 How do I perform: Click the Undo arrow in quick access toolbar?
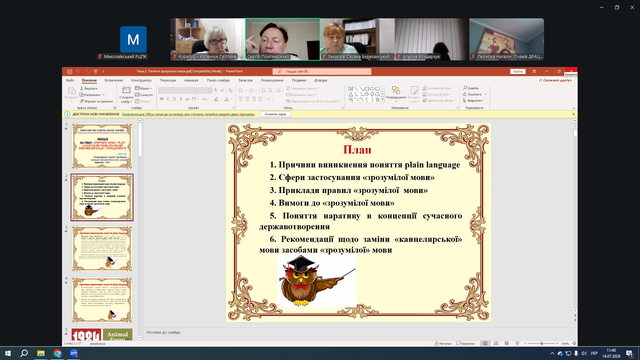click(77, 71)
